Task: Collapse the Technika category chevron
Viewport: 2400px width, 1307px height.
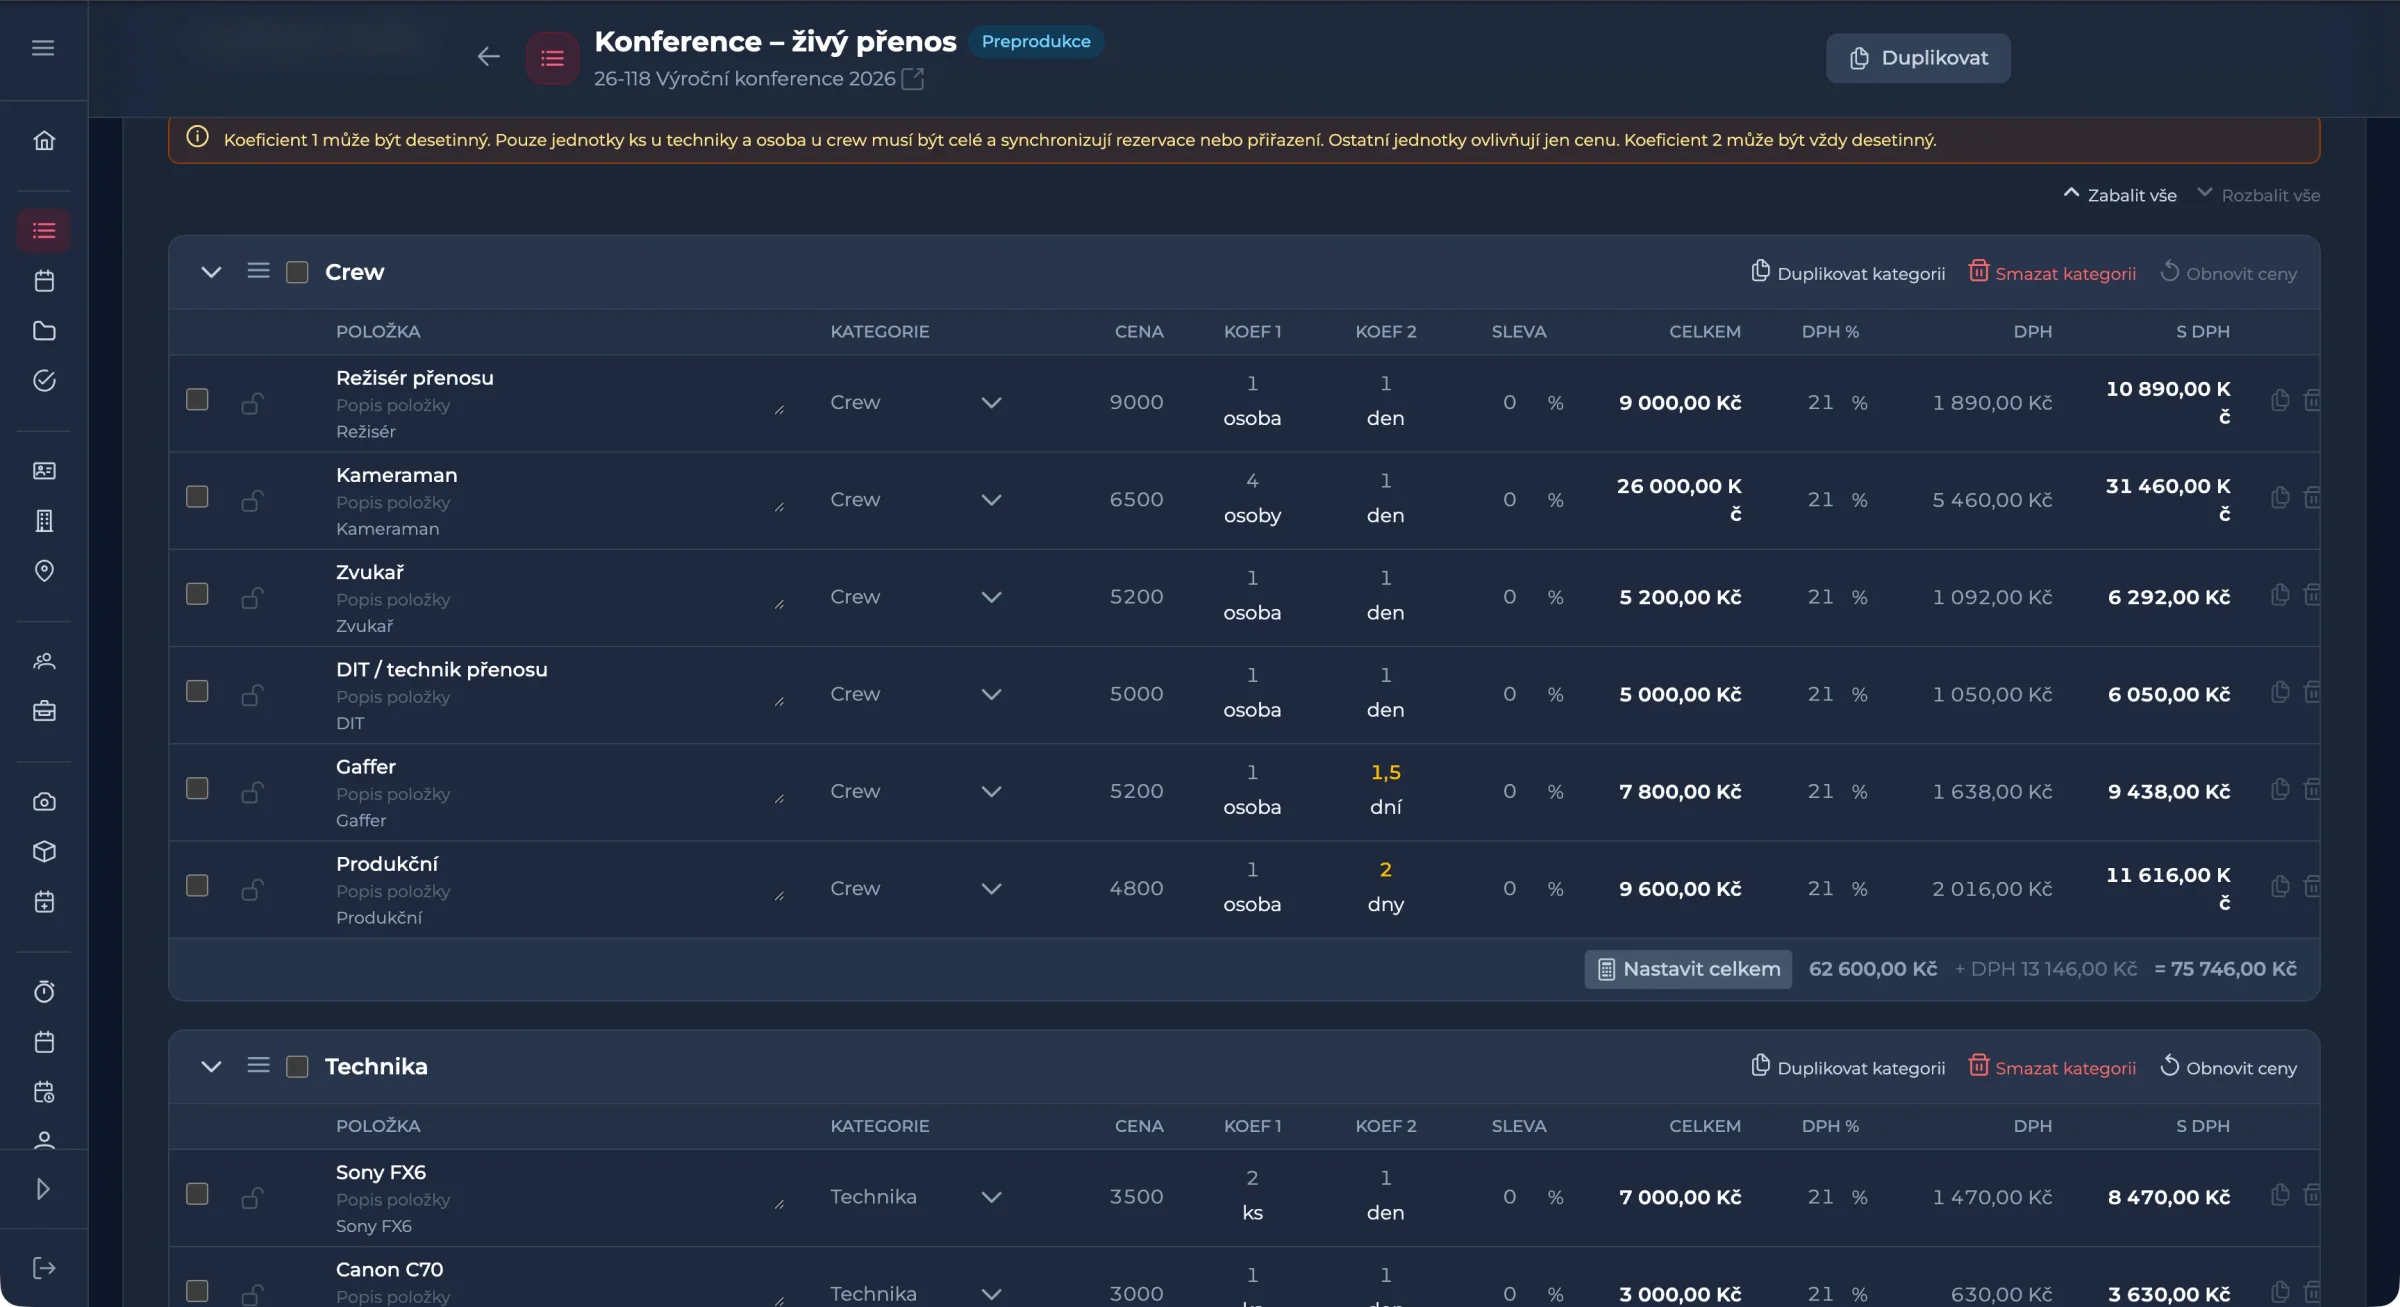Action: tap(211, 1067)
